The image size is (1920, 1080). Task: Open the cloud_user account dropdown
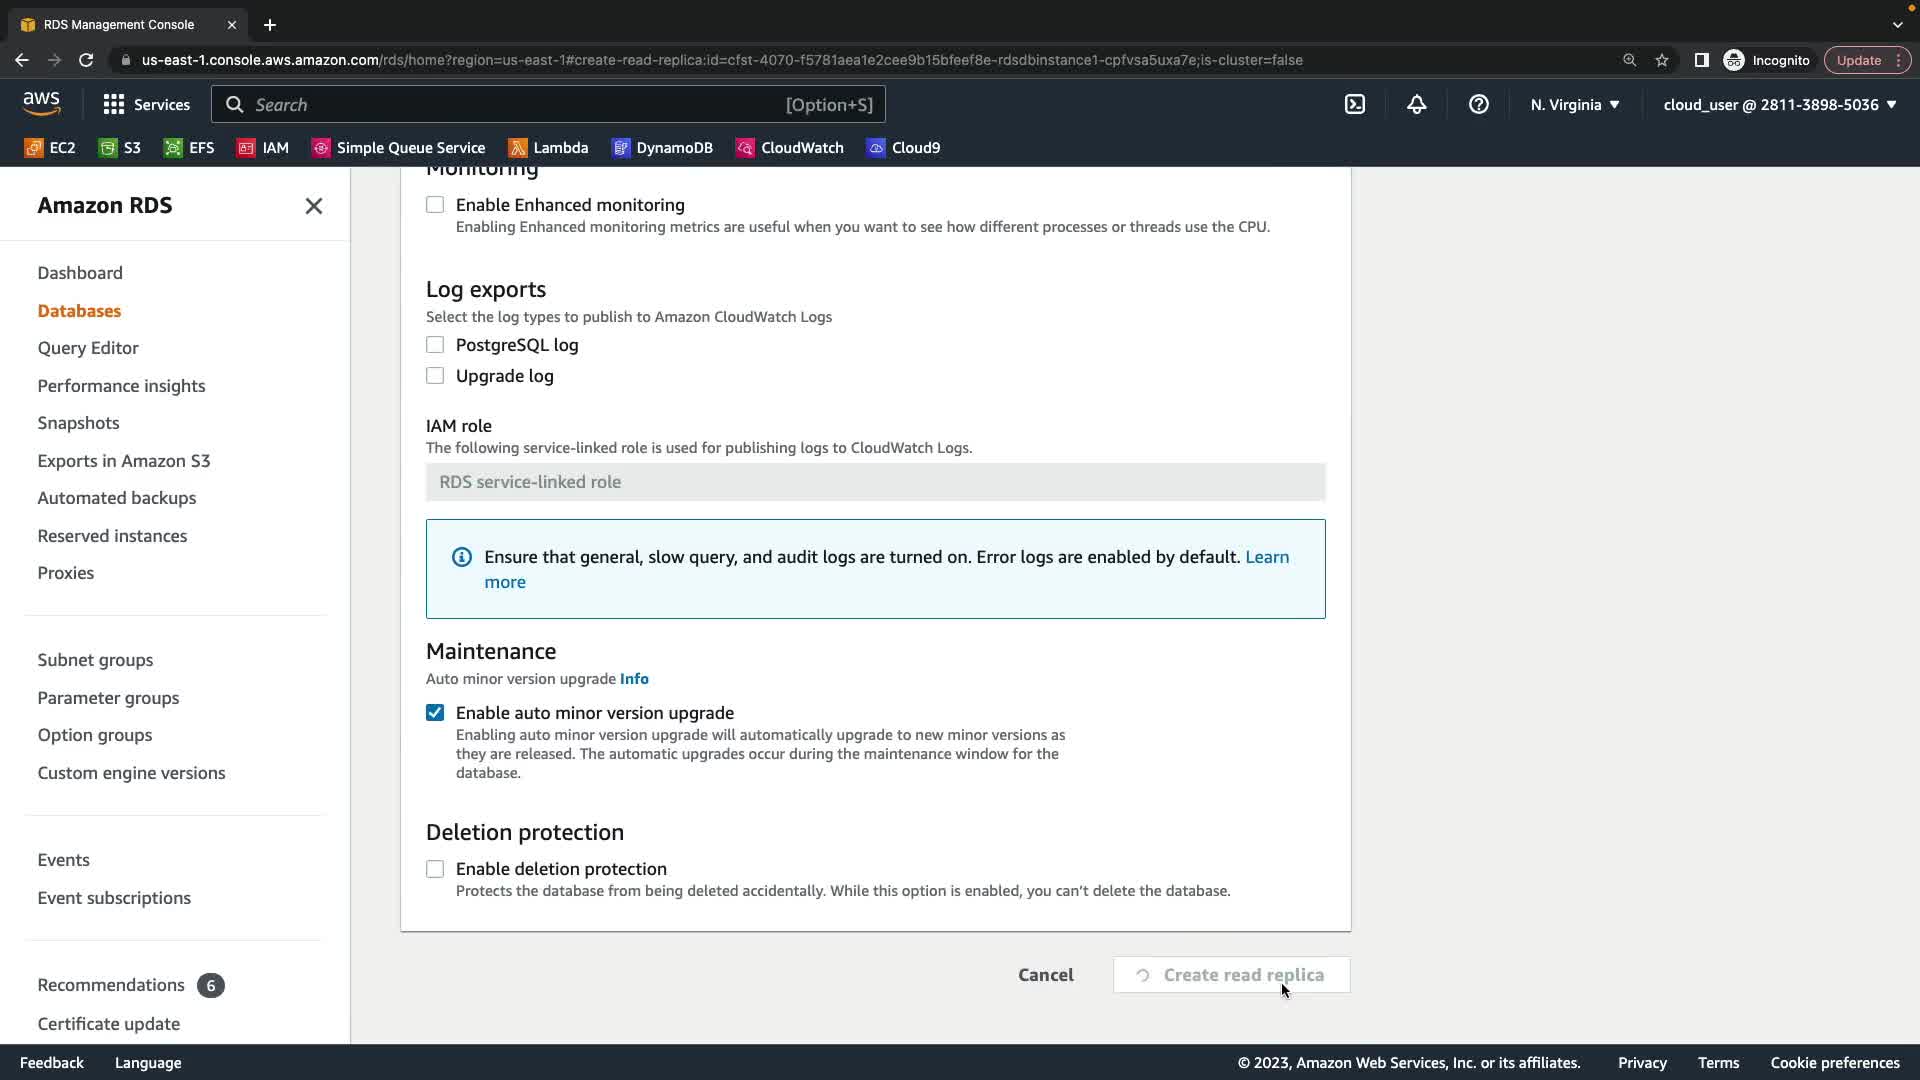pyautogui.click(x=1779, y=105)
